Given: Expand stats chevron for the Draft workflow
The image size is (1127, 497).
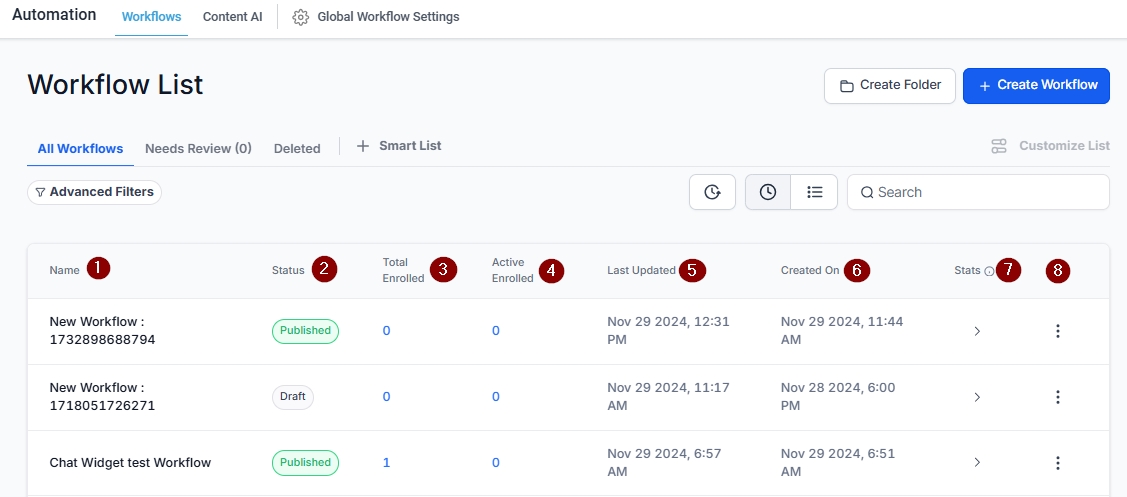Looking at the screenshot, I should click(977, 397).
